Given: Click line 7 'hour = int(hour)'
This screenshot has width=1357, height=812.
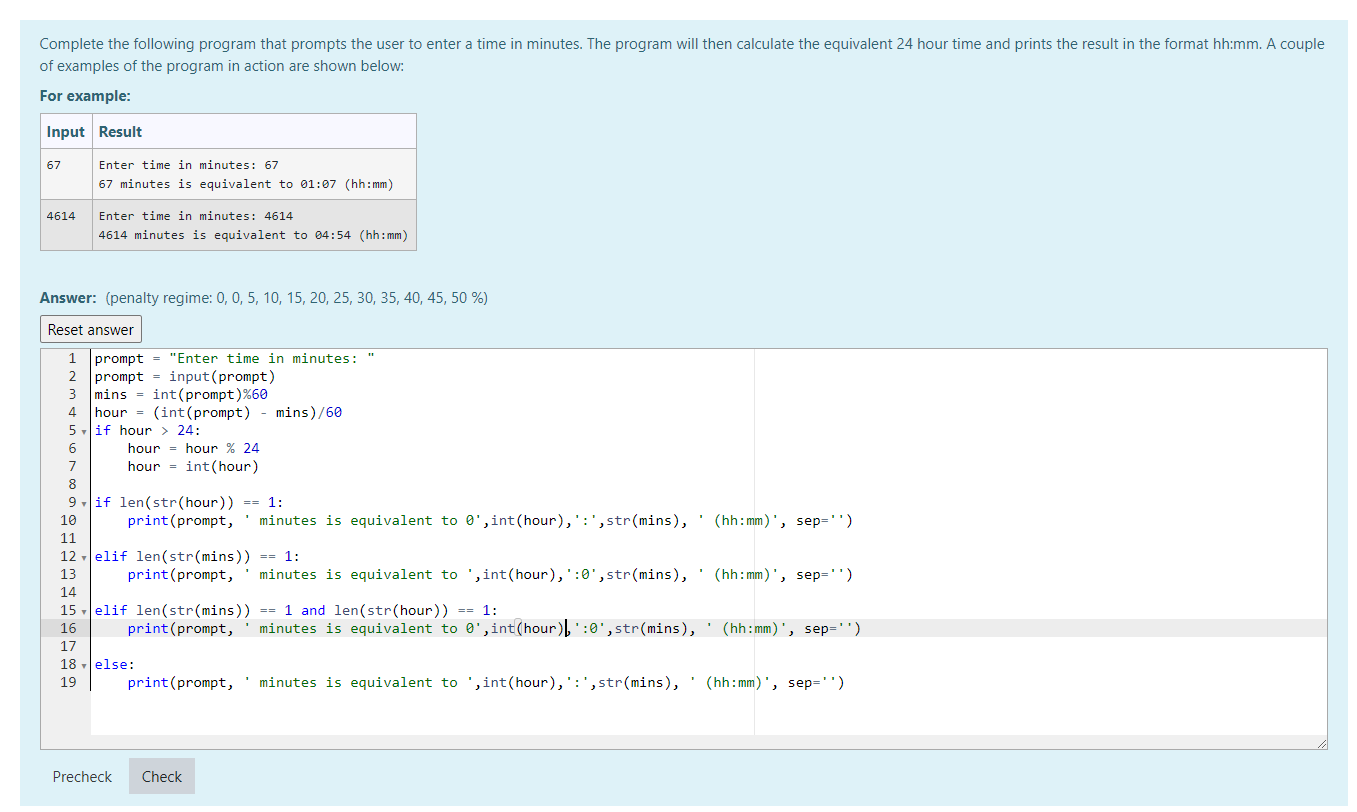Looking at the screenshot, I should tap(193, 467).
